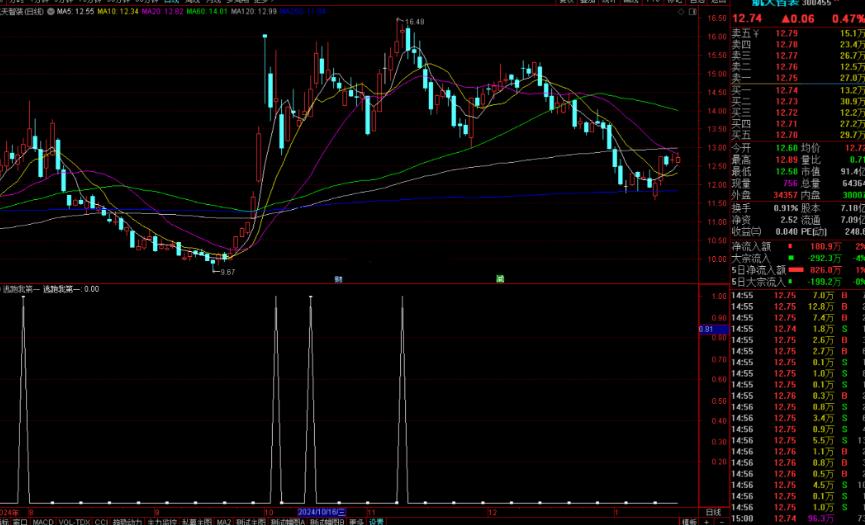This screenshot has height=525, width=865.
Task: Switch to the MACD indicator tab
Action: pos(43,522)
